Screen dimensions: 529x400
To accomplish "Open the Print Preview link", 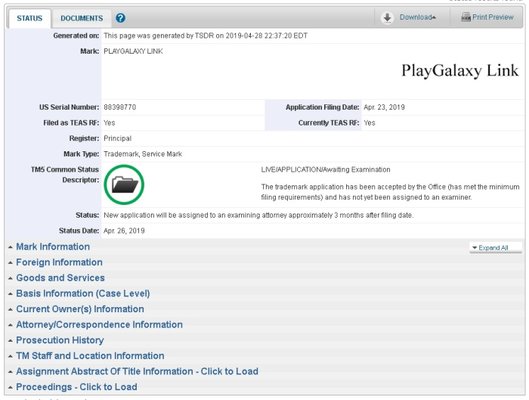I will [493, 17].
